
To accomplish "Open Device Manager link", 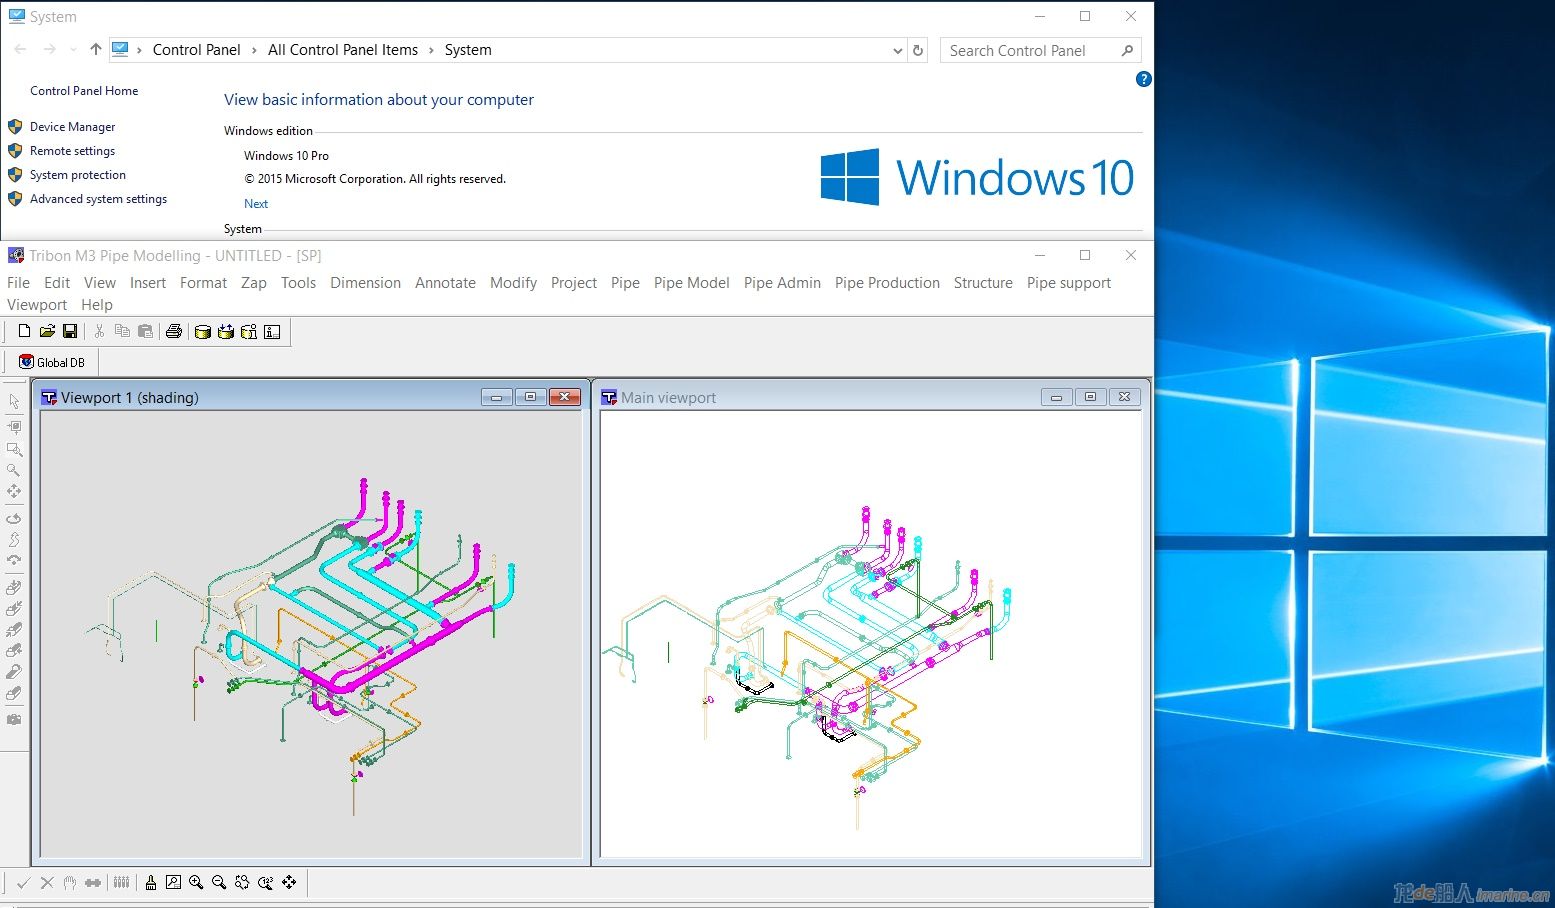I will [72, 127].
